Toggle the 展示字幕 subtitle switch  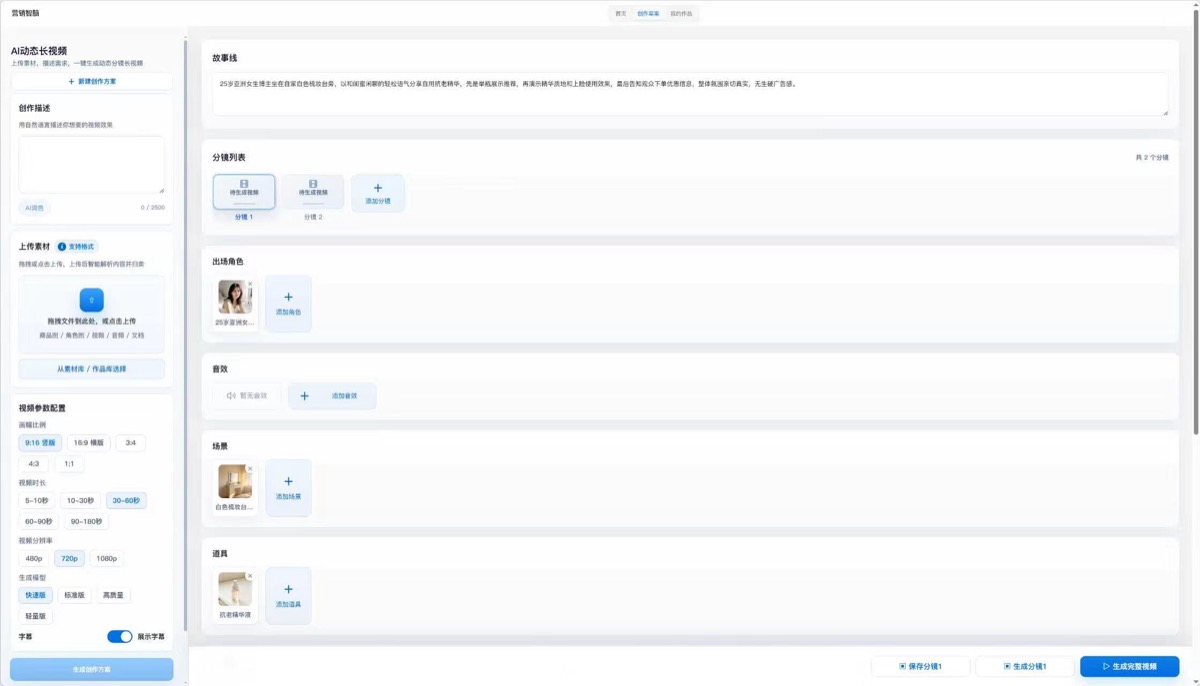[120, 636]
